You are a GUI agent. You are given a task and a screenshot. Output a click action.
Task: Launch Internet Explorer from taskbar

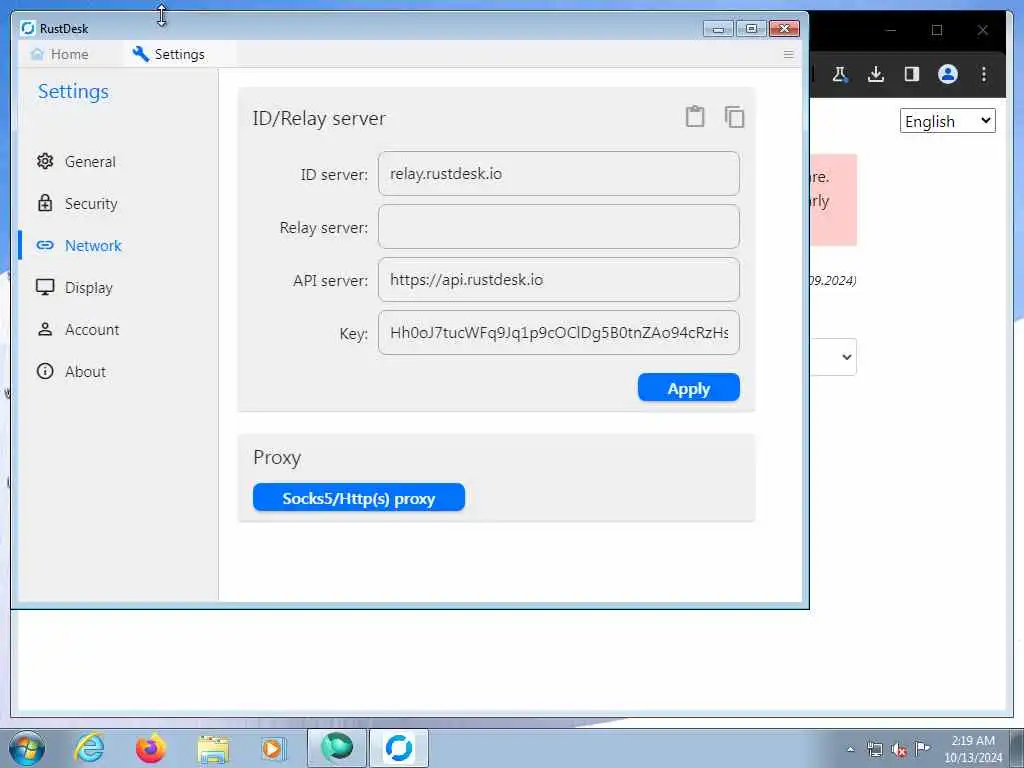point(89,748)
